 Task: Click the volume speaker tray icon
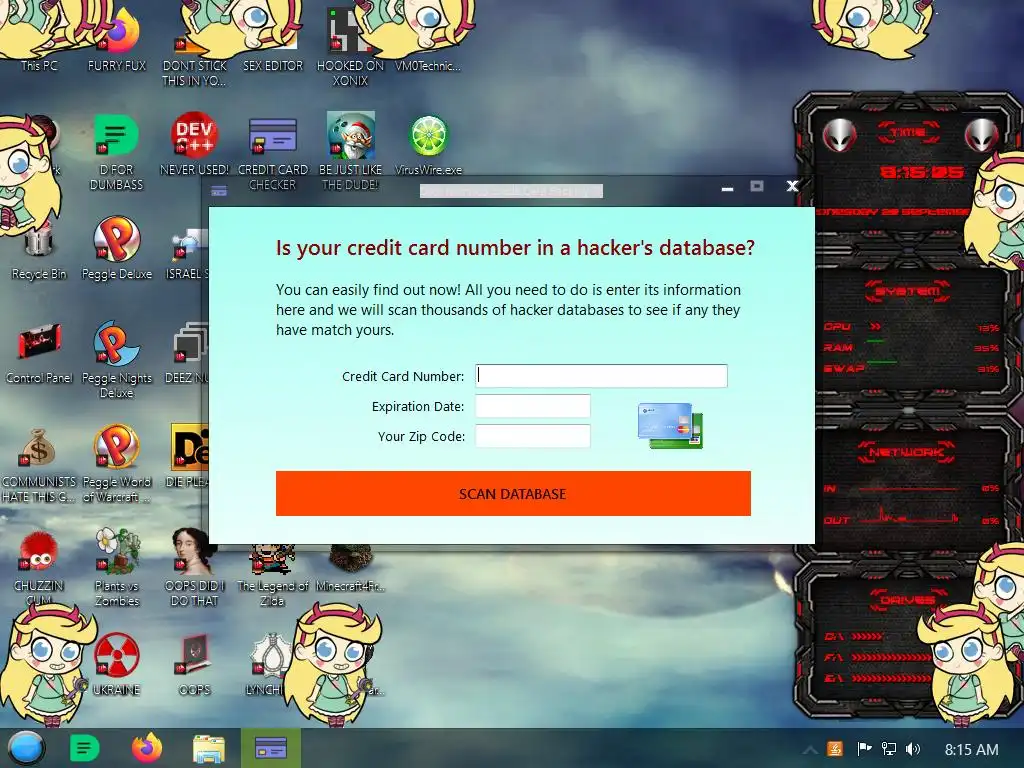click(x=913, y=749)
